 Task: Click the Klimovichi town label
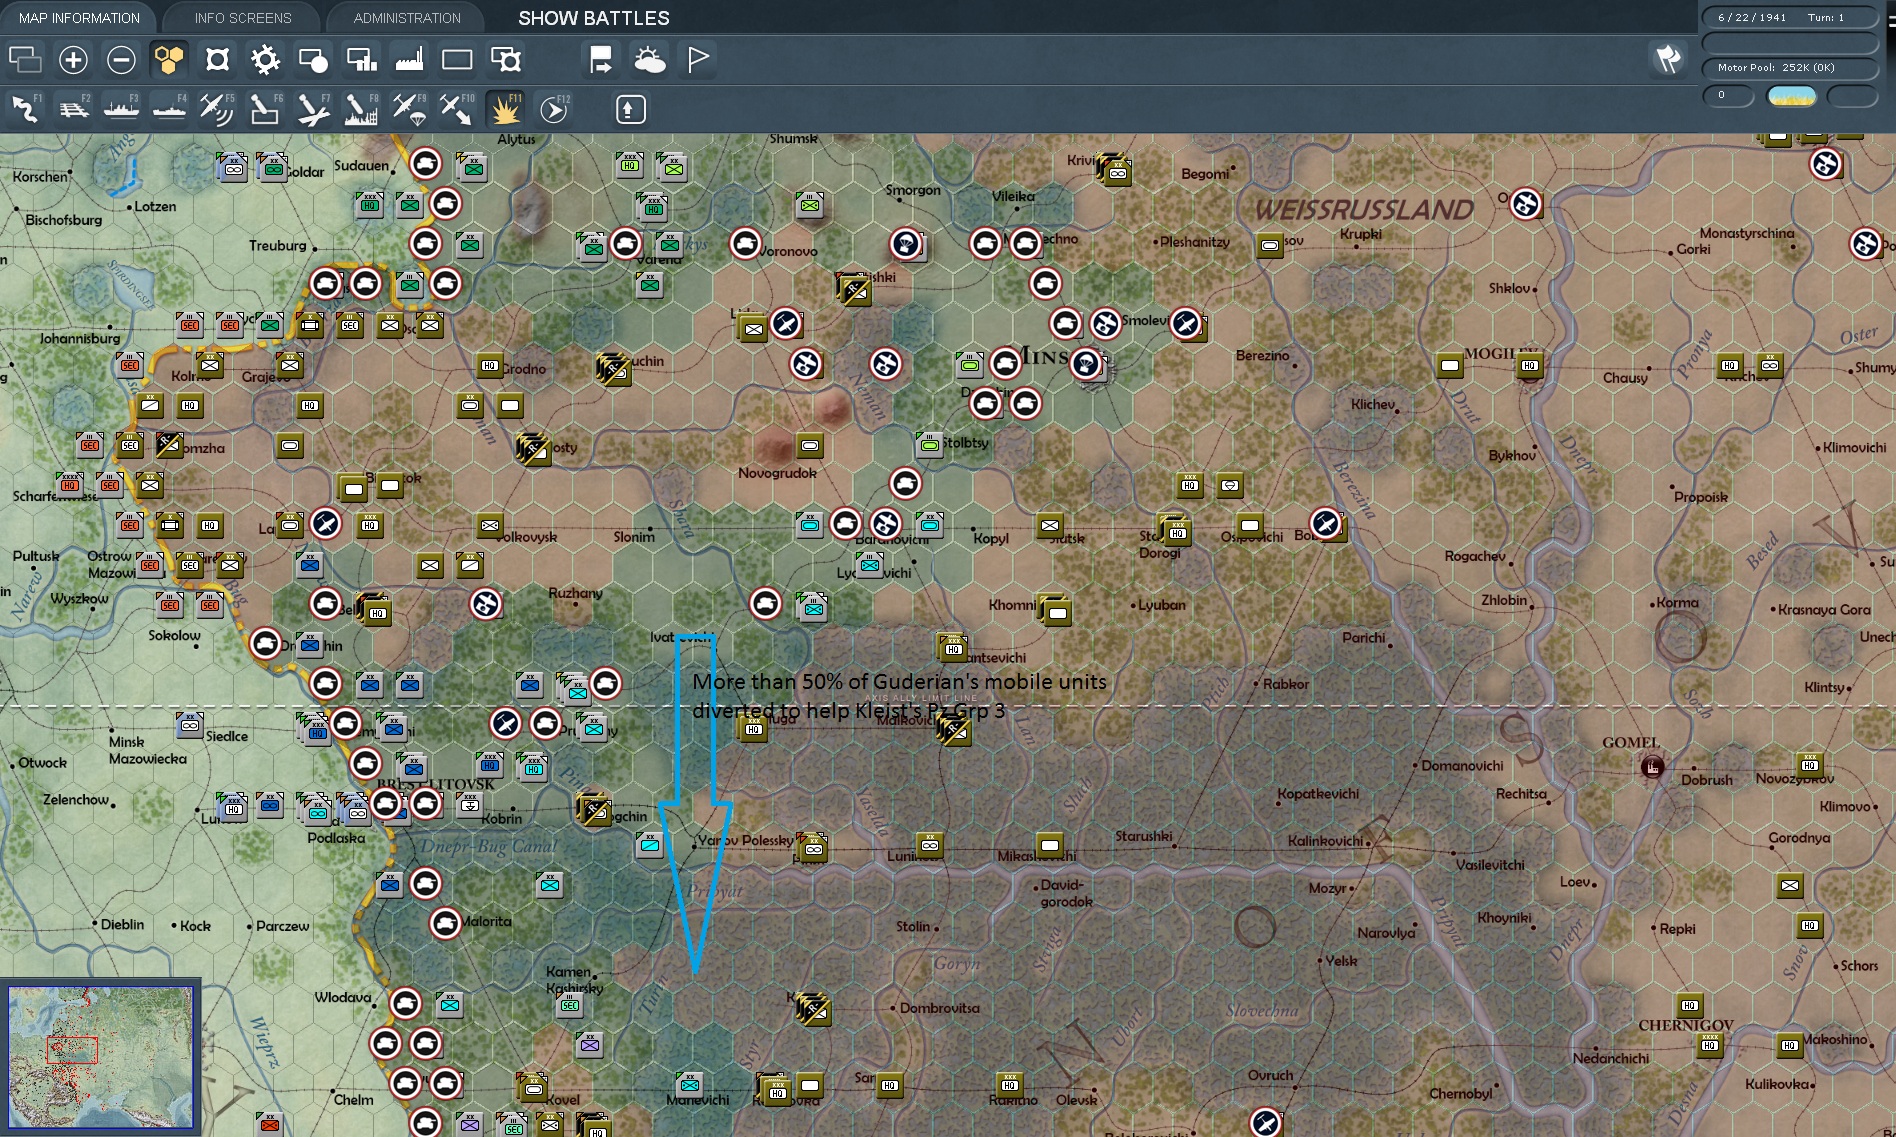coord(1854,447)
